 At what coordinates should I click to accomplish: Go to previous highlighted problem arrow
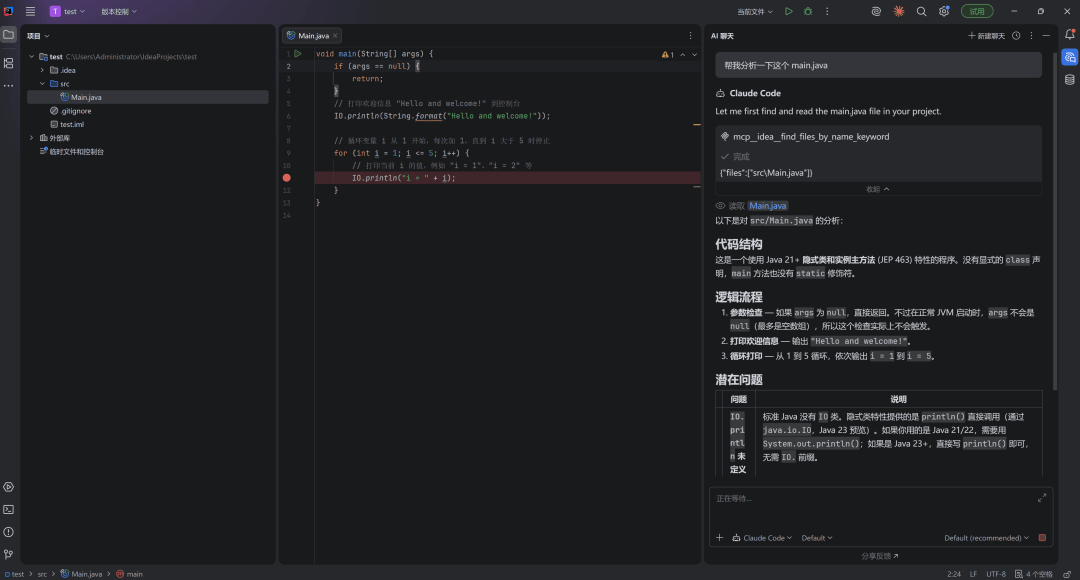point(683,54)
